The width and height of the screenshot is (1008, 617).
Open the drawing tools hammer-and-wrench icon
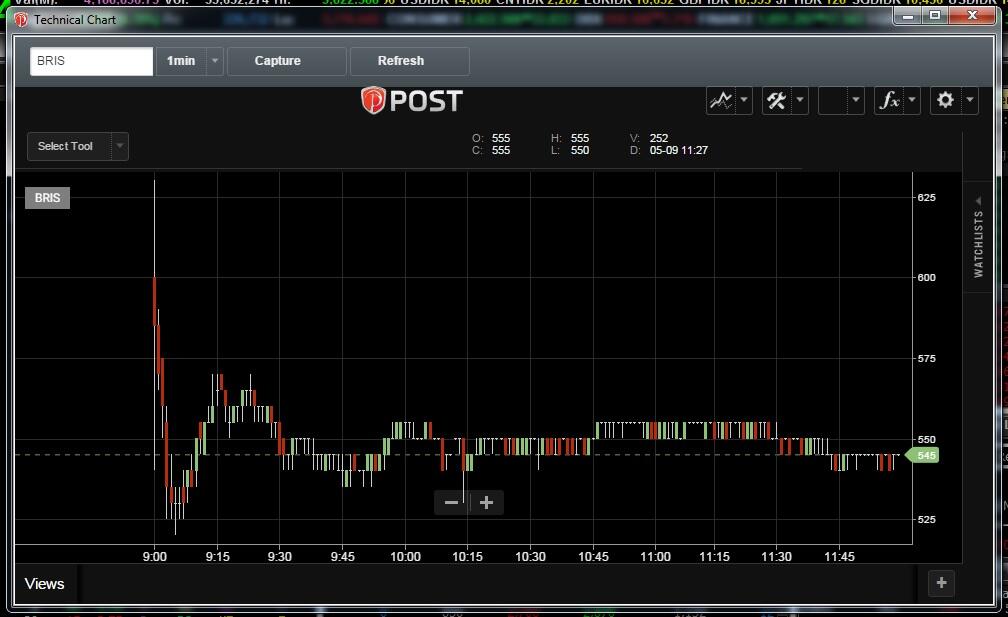pyautogui.click(x=777, y=100)
